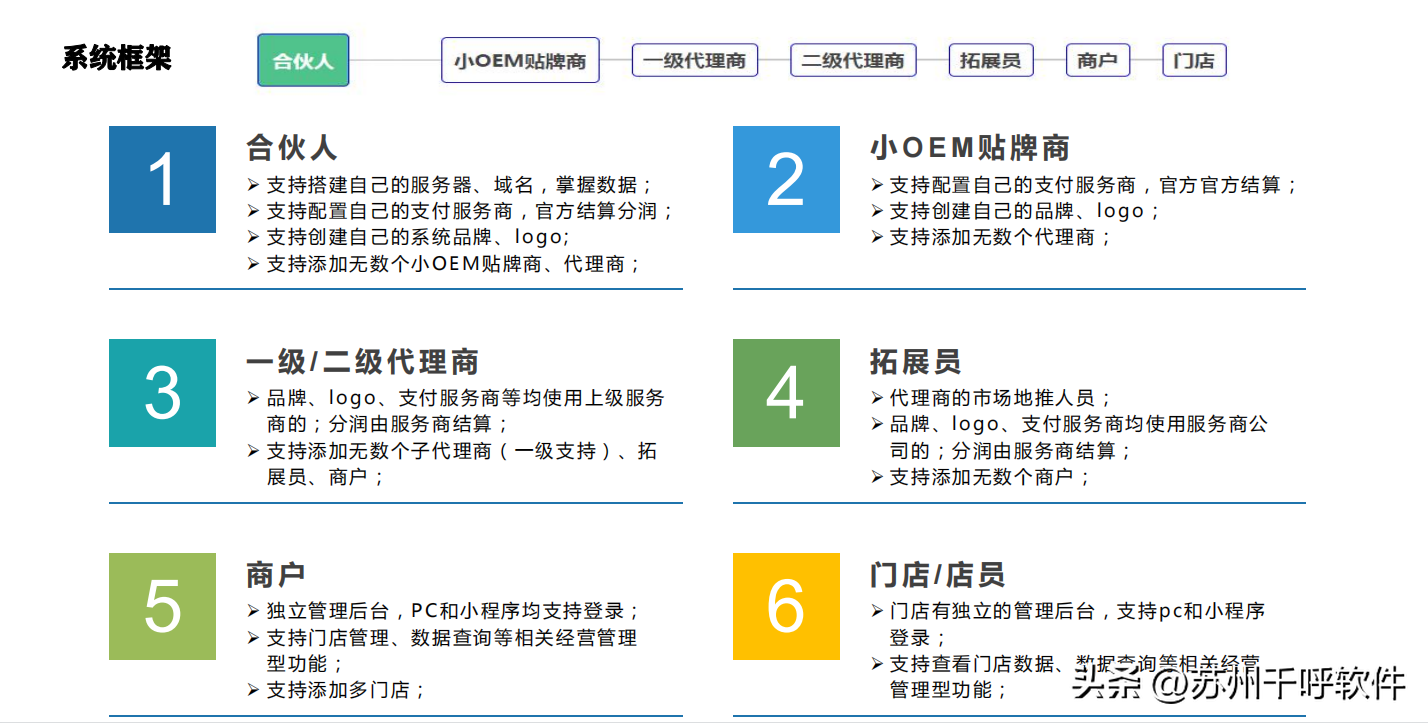This screenshot has height=723, width=1428.
Task: Click the green number 4 tile
Action: coord(786,393)
